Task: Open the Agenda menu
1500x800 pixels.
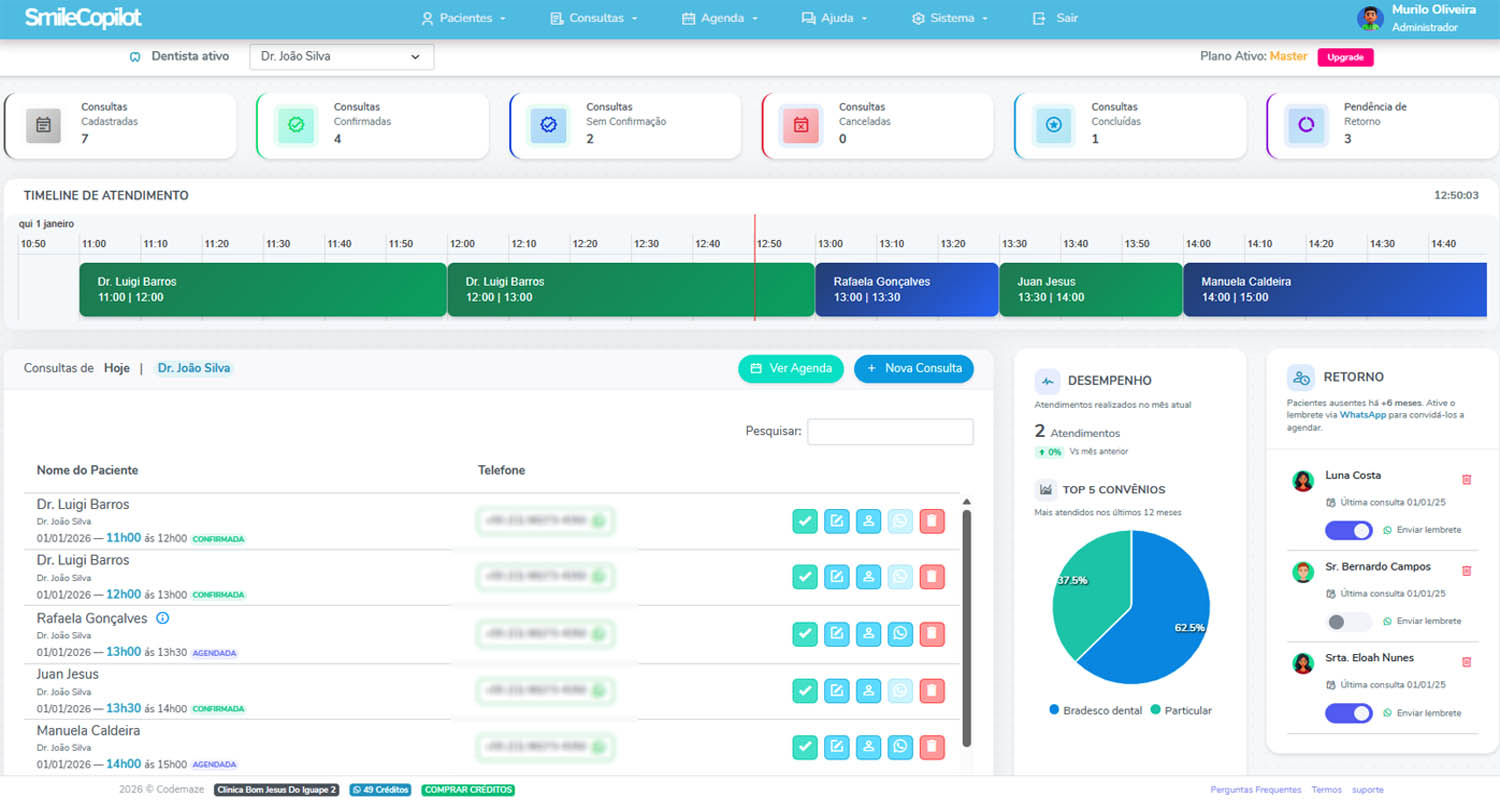Action: pos(720,18)
